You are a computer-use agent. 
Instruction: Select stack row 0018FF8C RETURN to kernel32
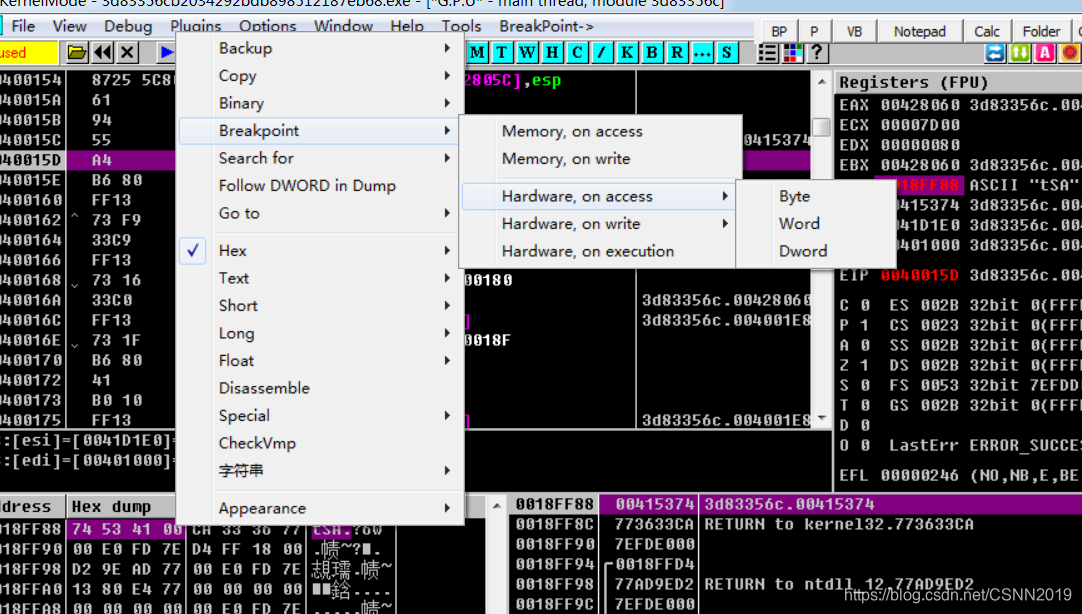click(796, 524)
